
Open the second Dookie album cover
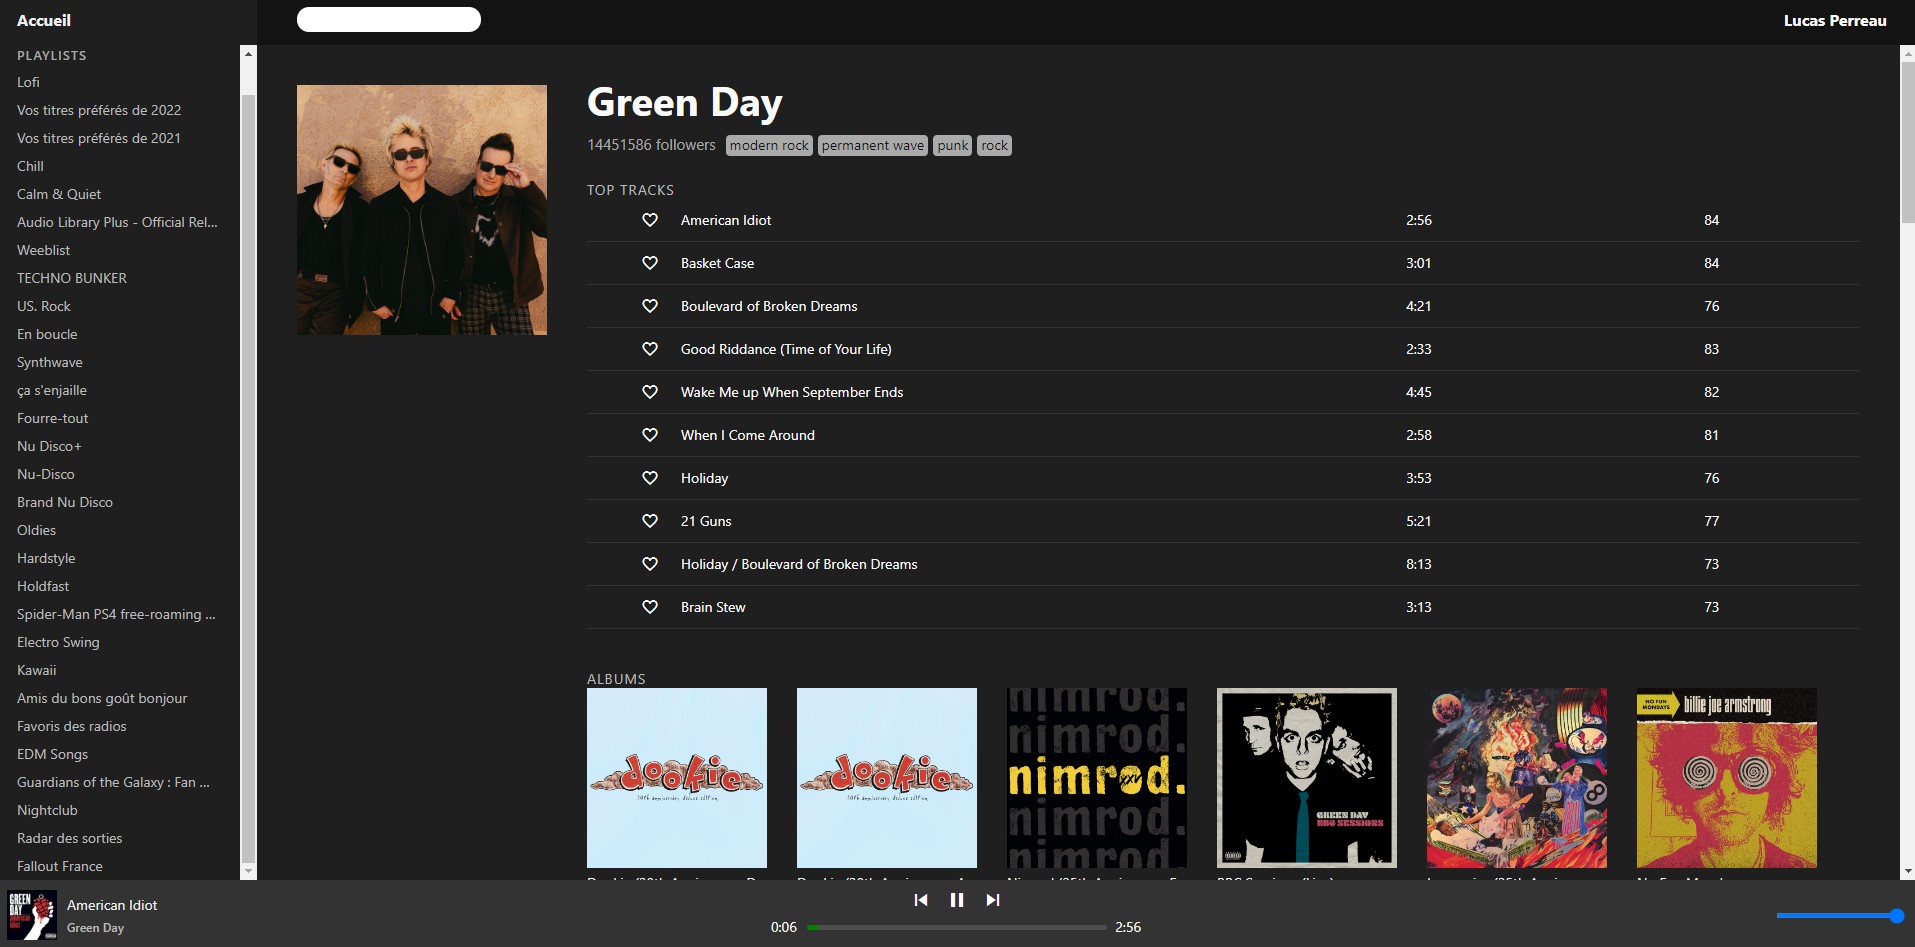pos(887,778)
